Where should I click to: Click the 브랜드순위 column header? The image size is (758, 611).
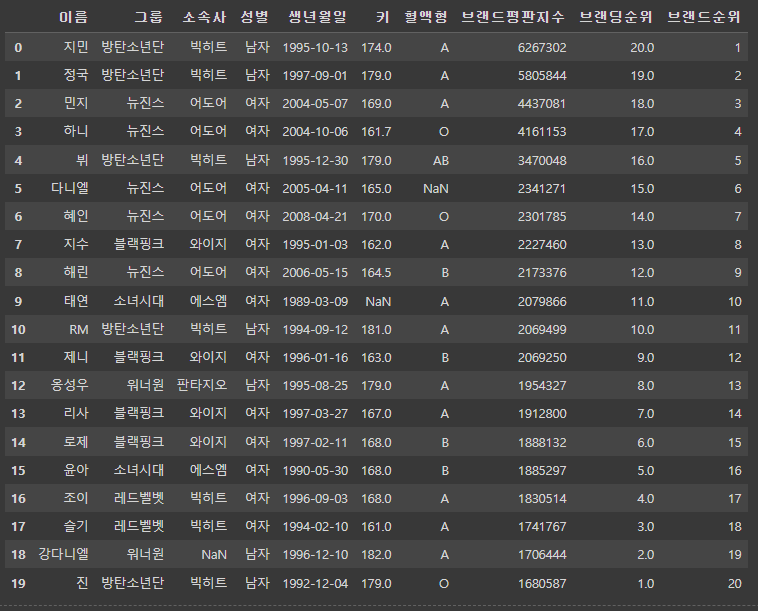click(x=704, y=17)
